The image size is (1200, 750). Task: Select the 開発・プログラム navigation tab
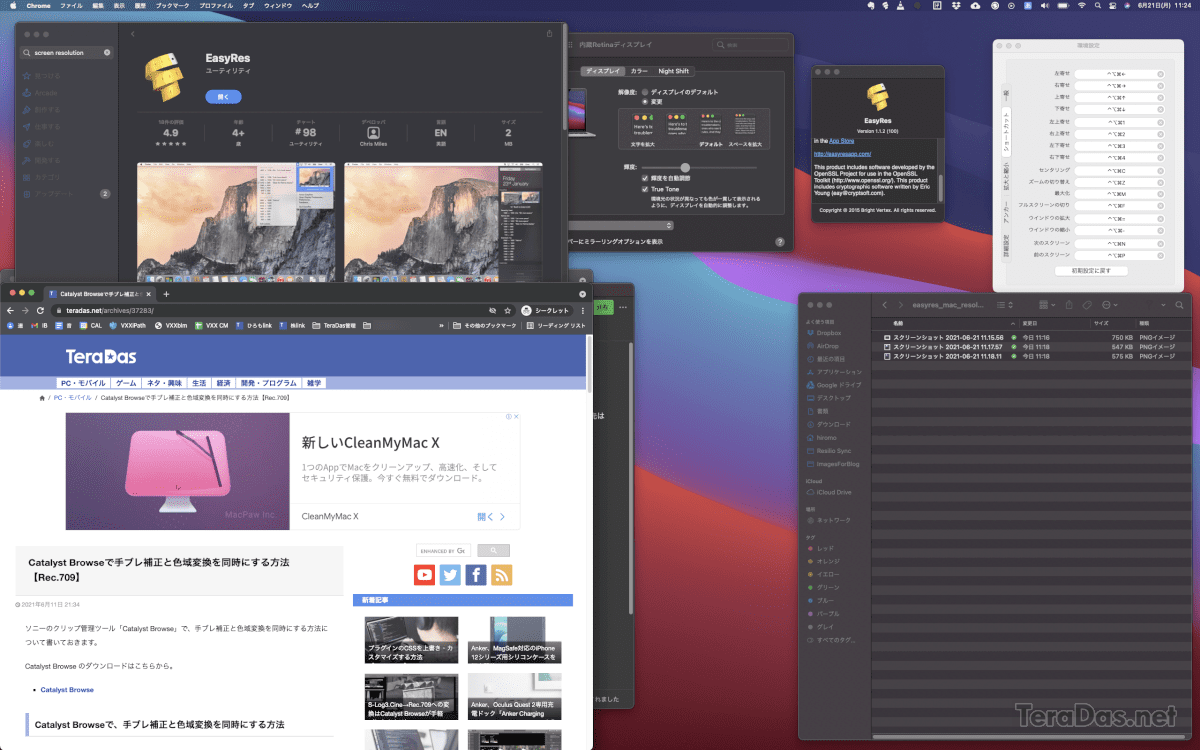[x=268, y=383]
